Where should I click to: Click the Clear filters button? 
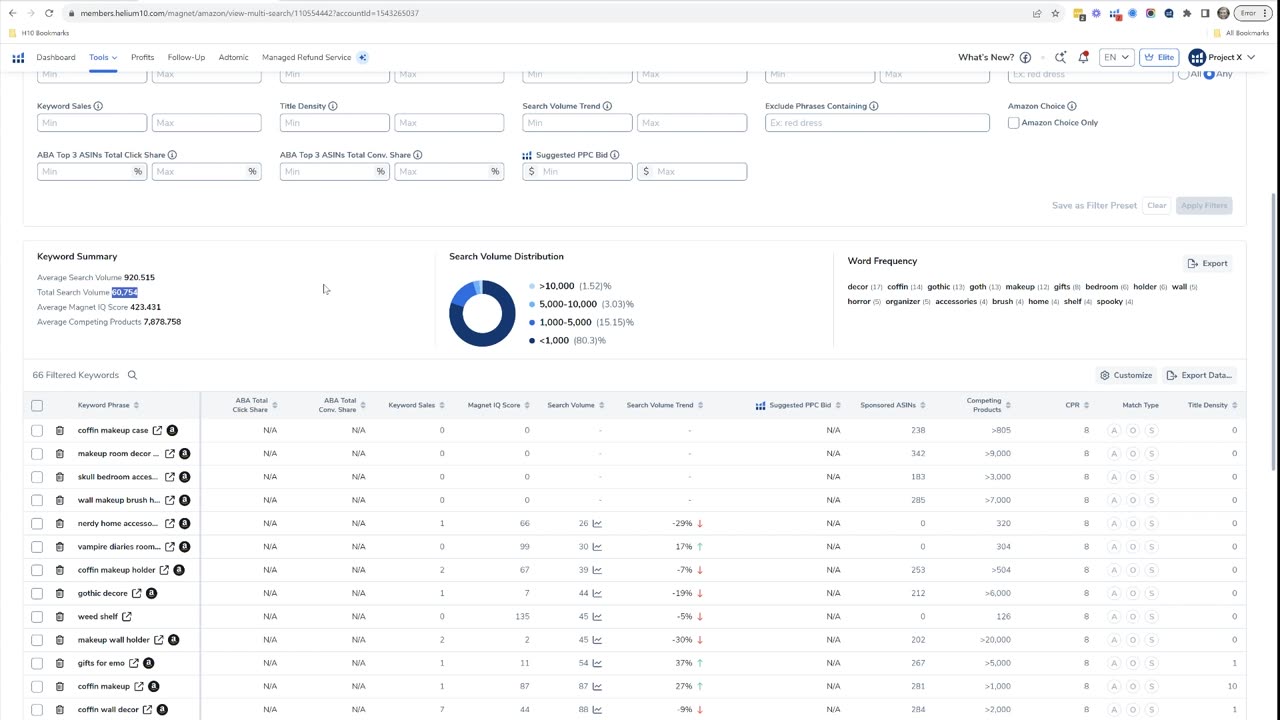coord(1156,205)
